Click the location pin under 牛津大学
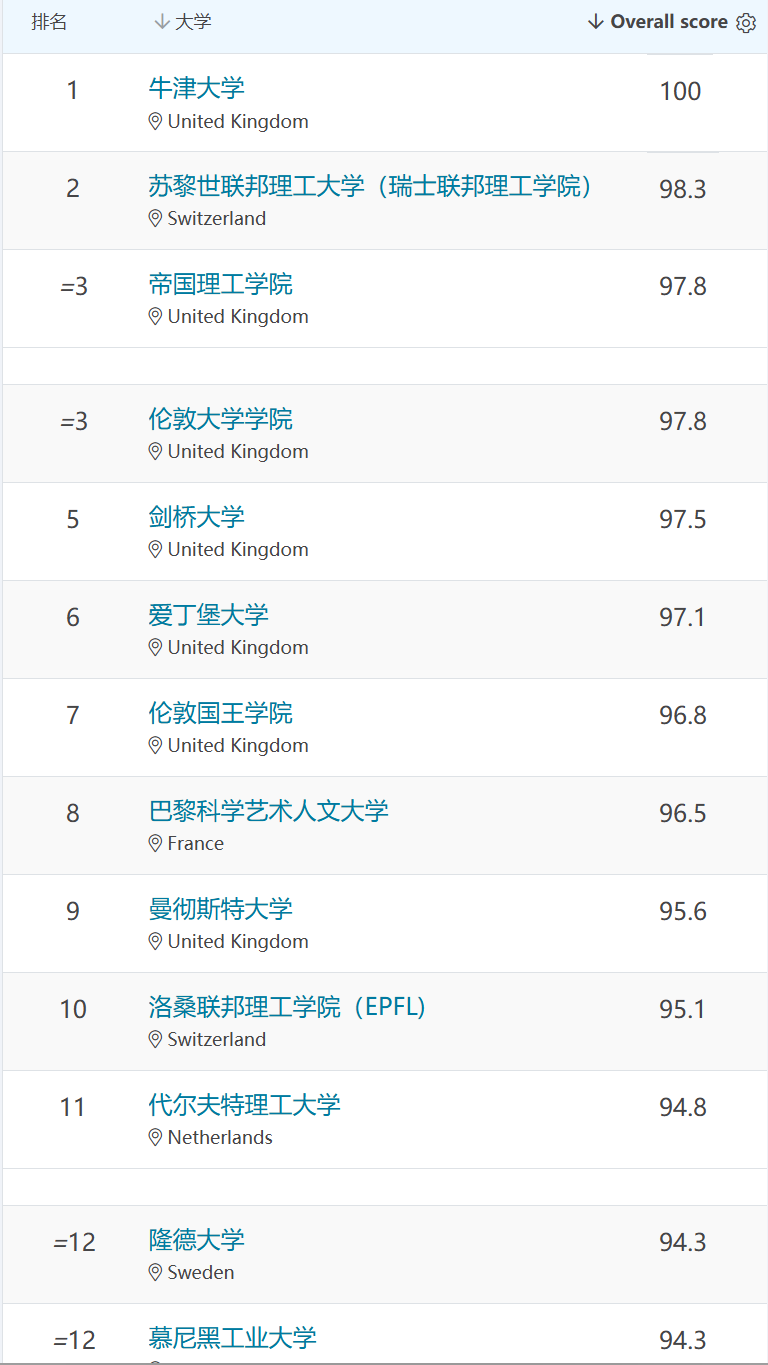Image resolution: width=768 pixels, height=1365 pixels. [x=155, y=122]
